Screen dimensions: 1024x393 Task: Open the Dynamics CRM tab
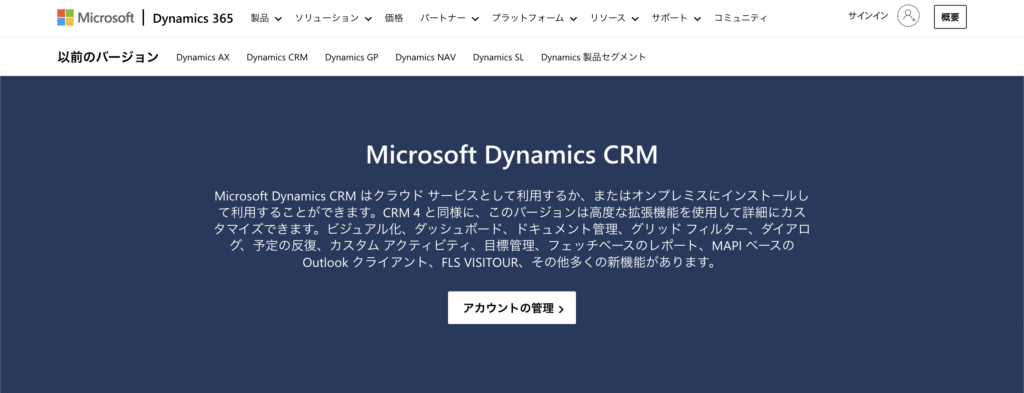277,57
